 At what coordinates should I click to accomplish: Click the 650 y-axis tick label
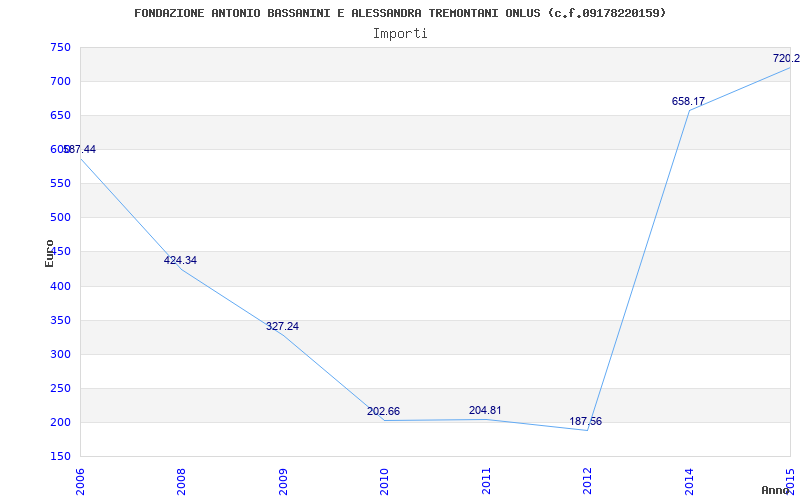60,115
